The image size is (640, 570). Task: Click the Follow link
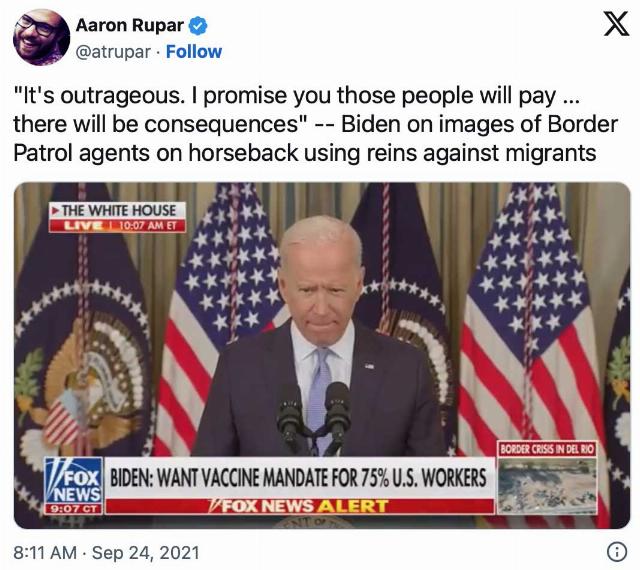pos(194,52)
